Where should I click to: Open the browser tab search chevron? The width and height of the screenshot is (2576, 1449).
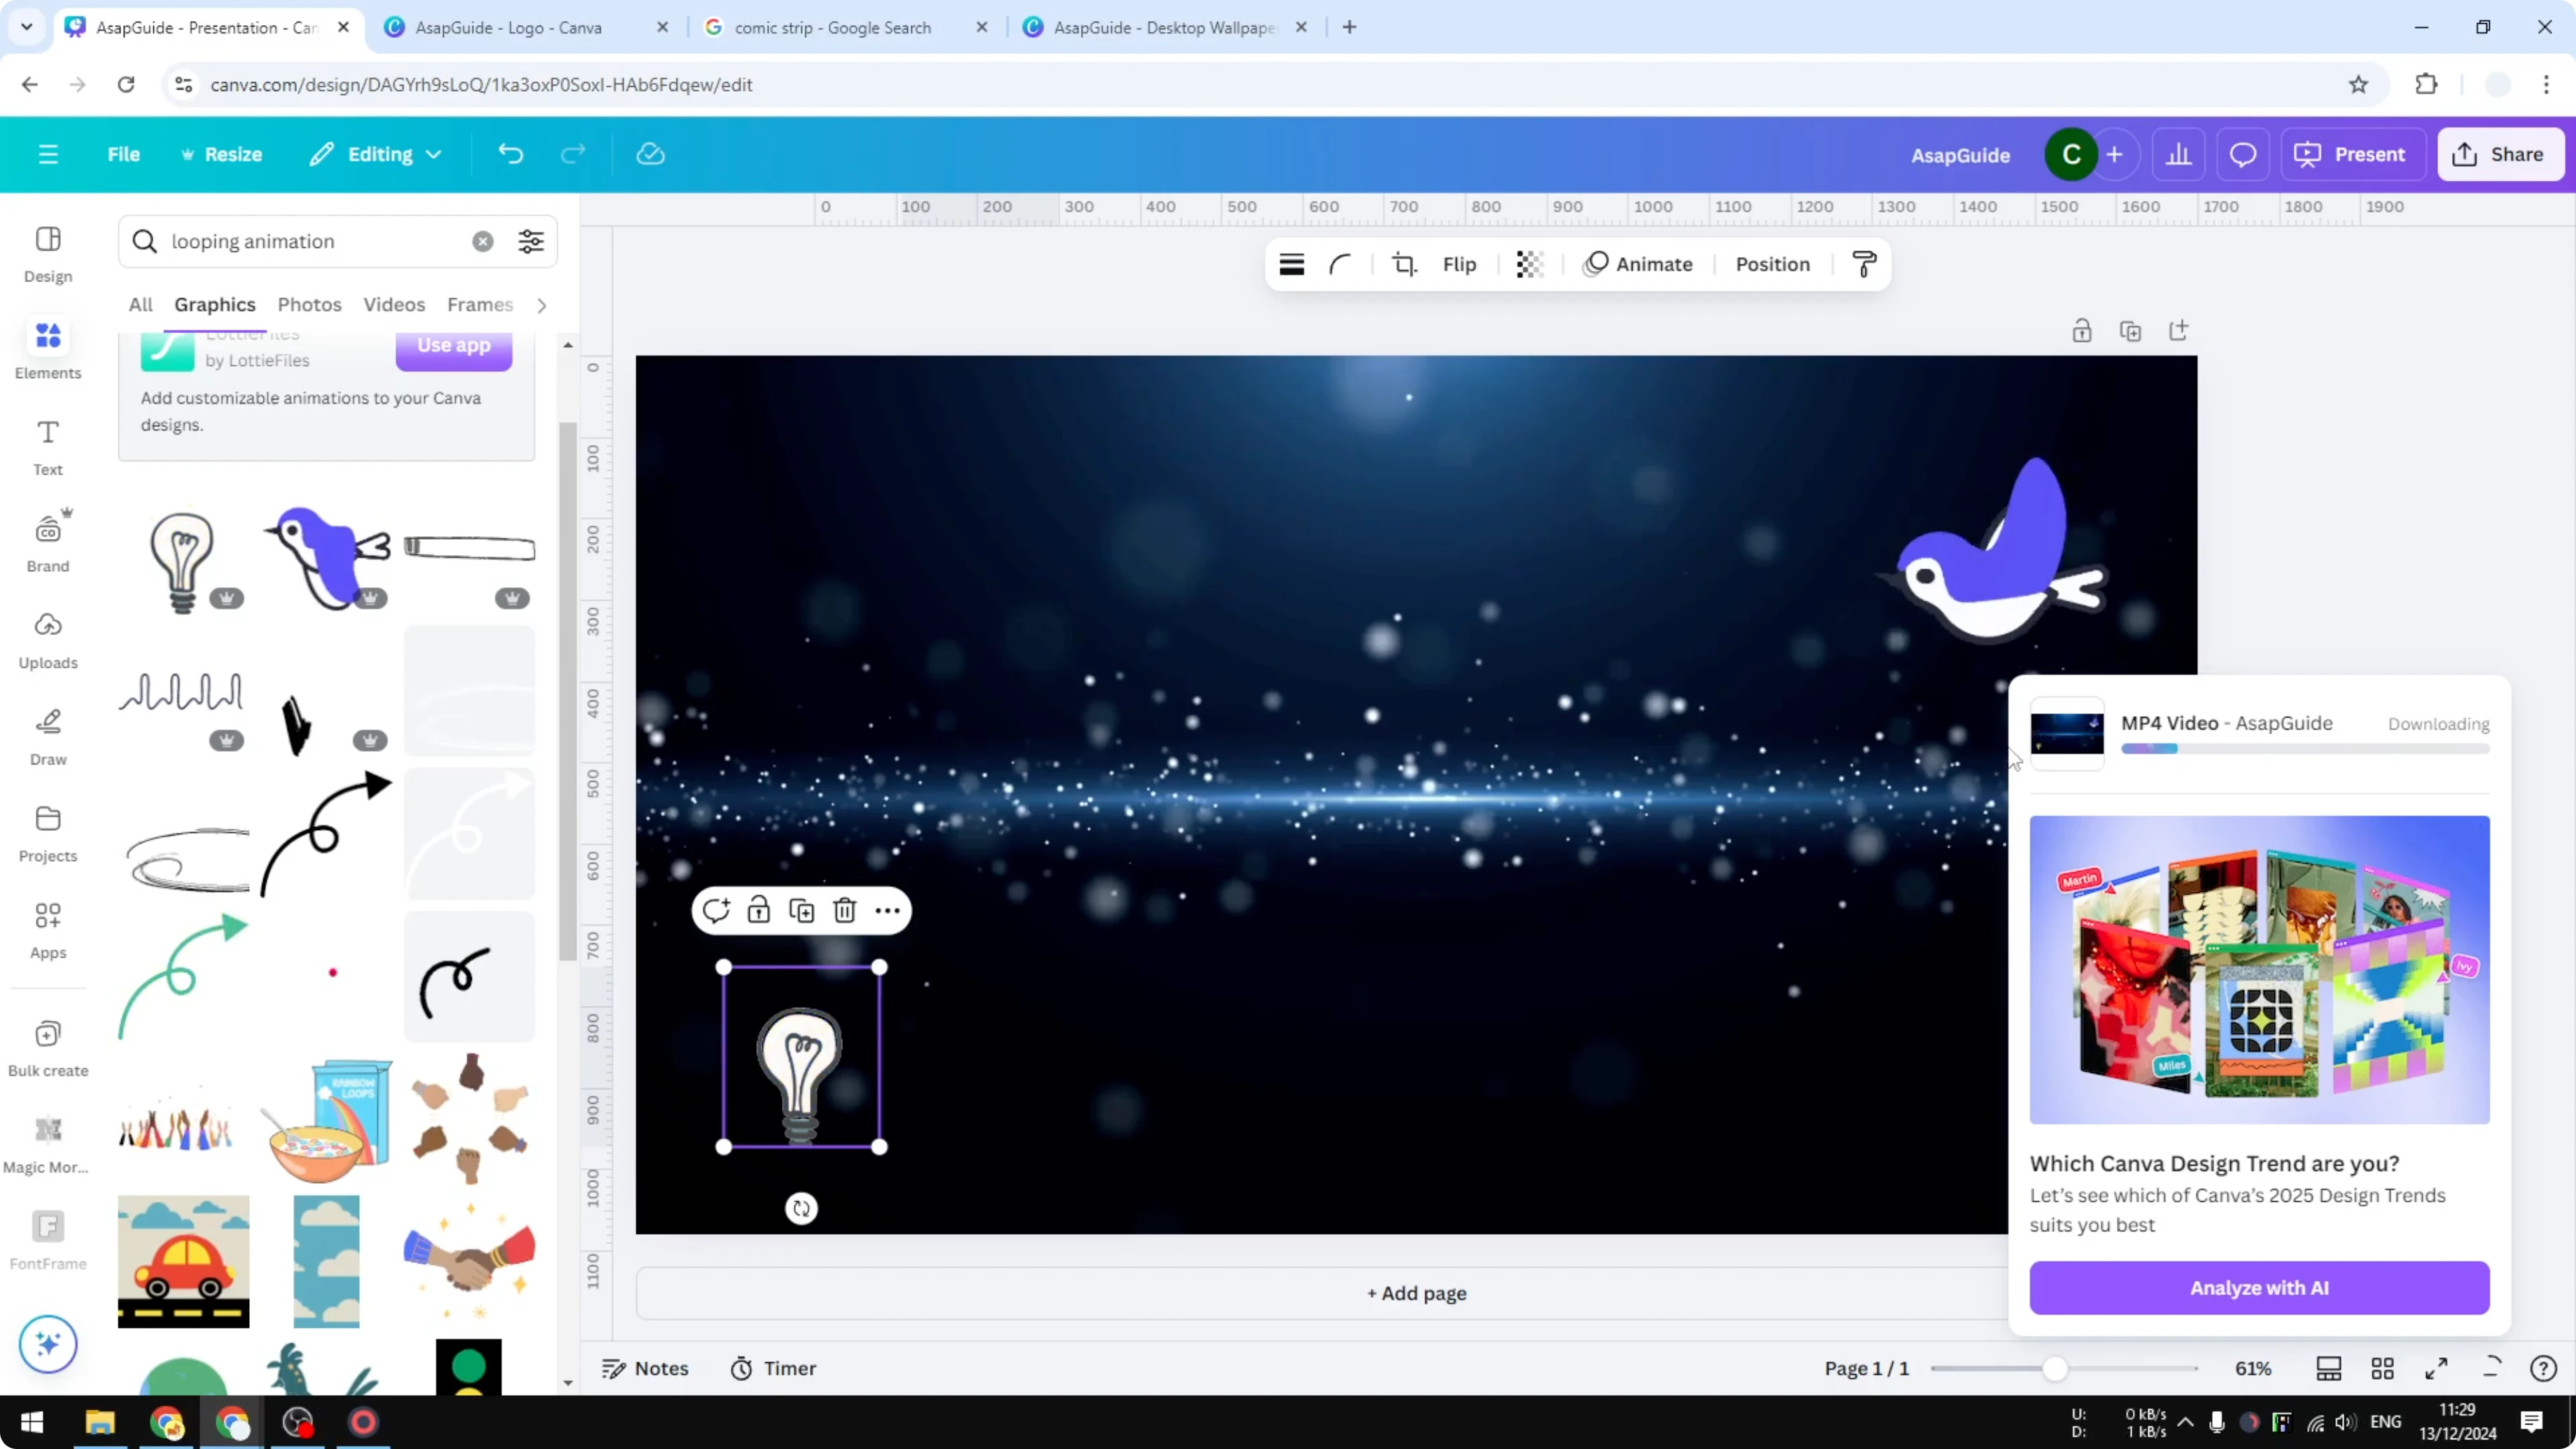click(26, 27)
